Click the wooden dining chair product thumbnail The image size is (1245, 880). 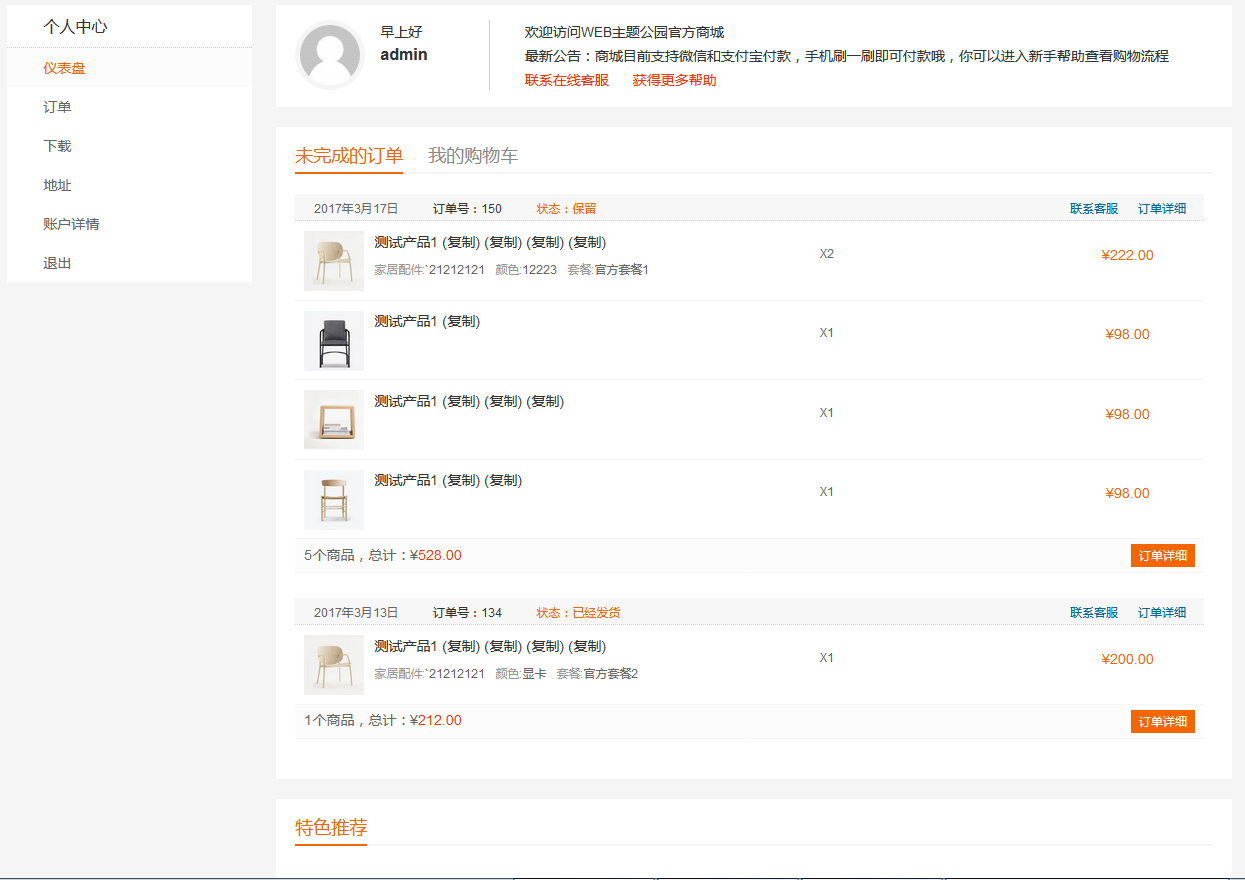[333, 499]
